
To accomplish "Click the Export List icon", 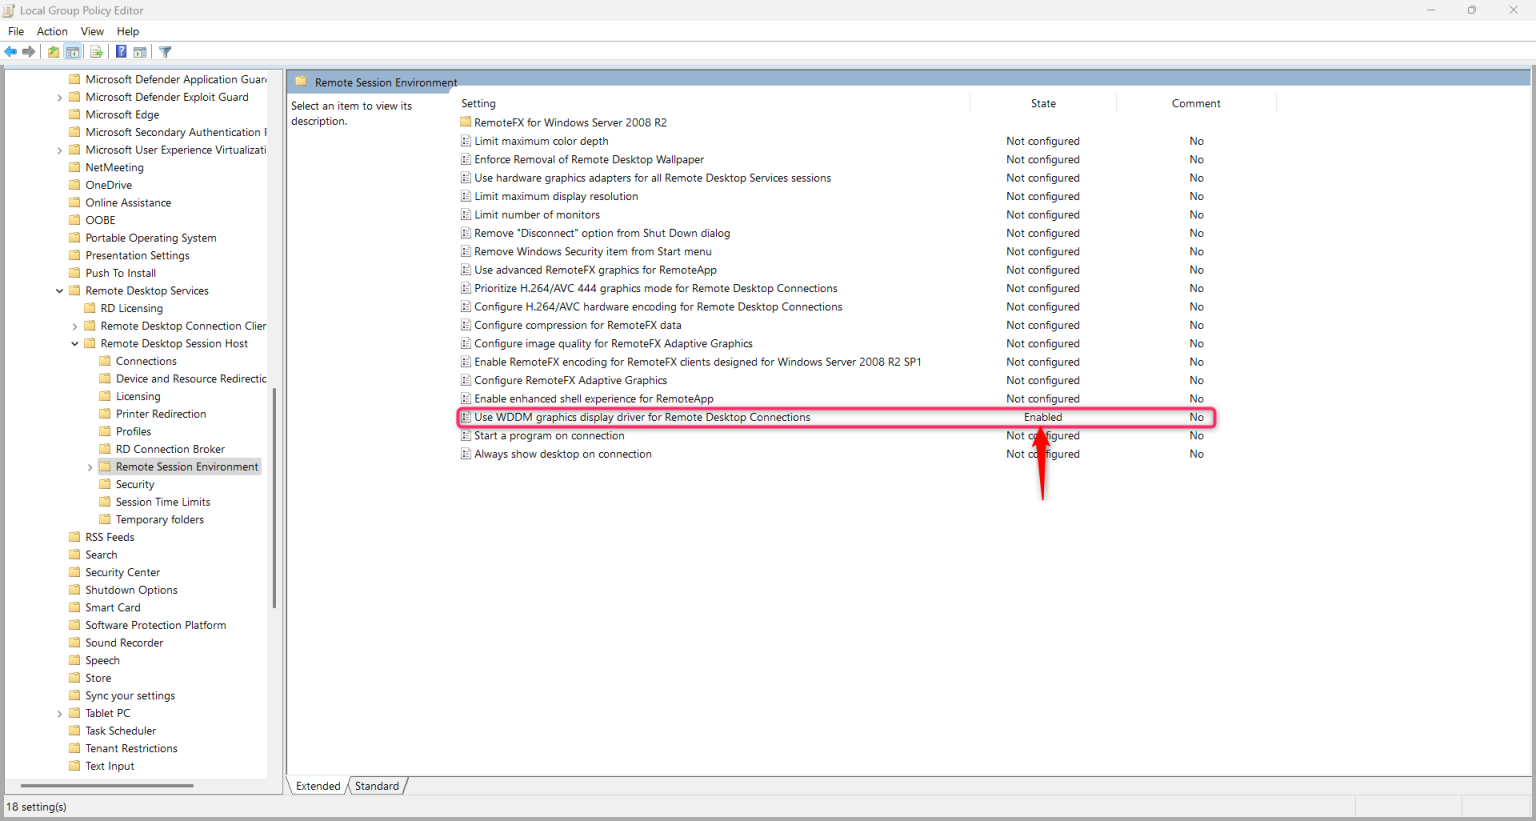I will coord(96,51).
